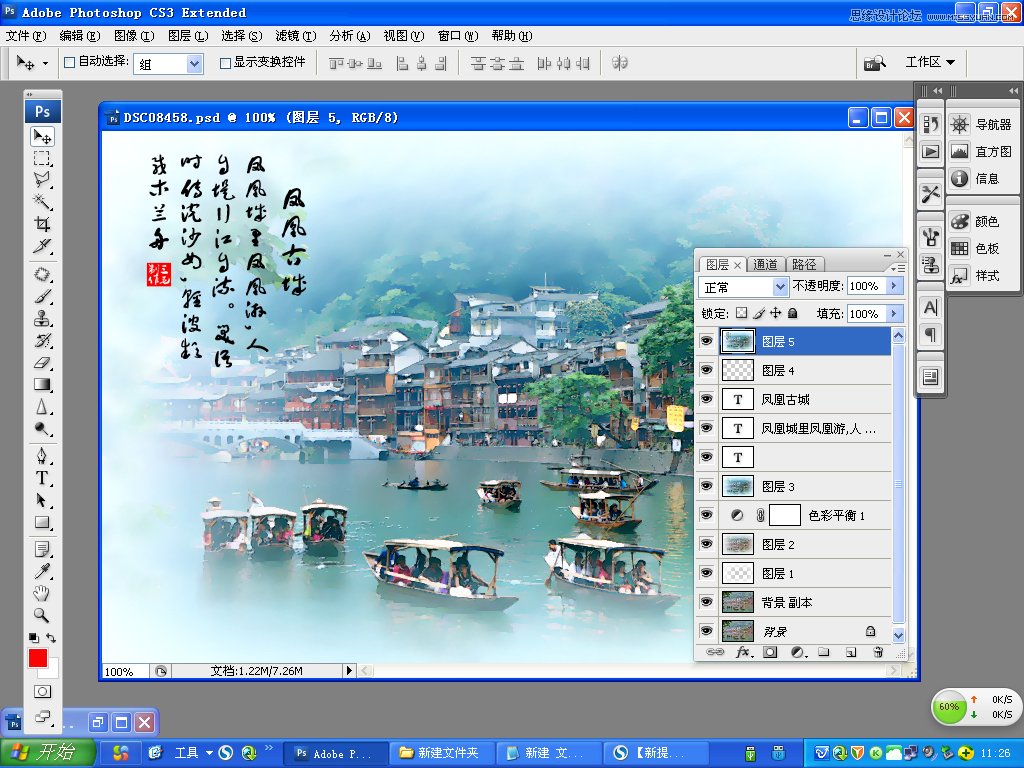Open the 滤镜 menu

coord(297,35)
